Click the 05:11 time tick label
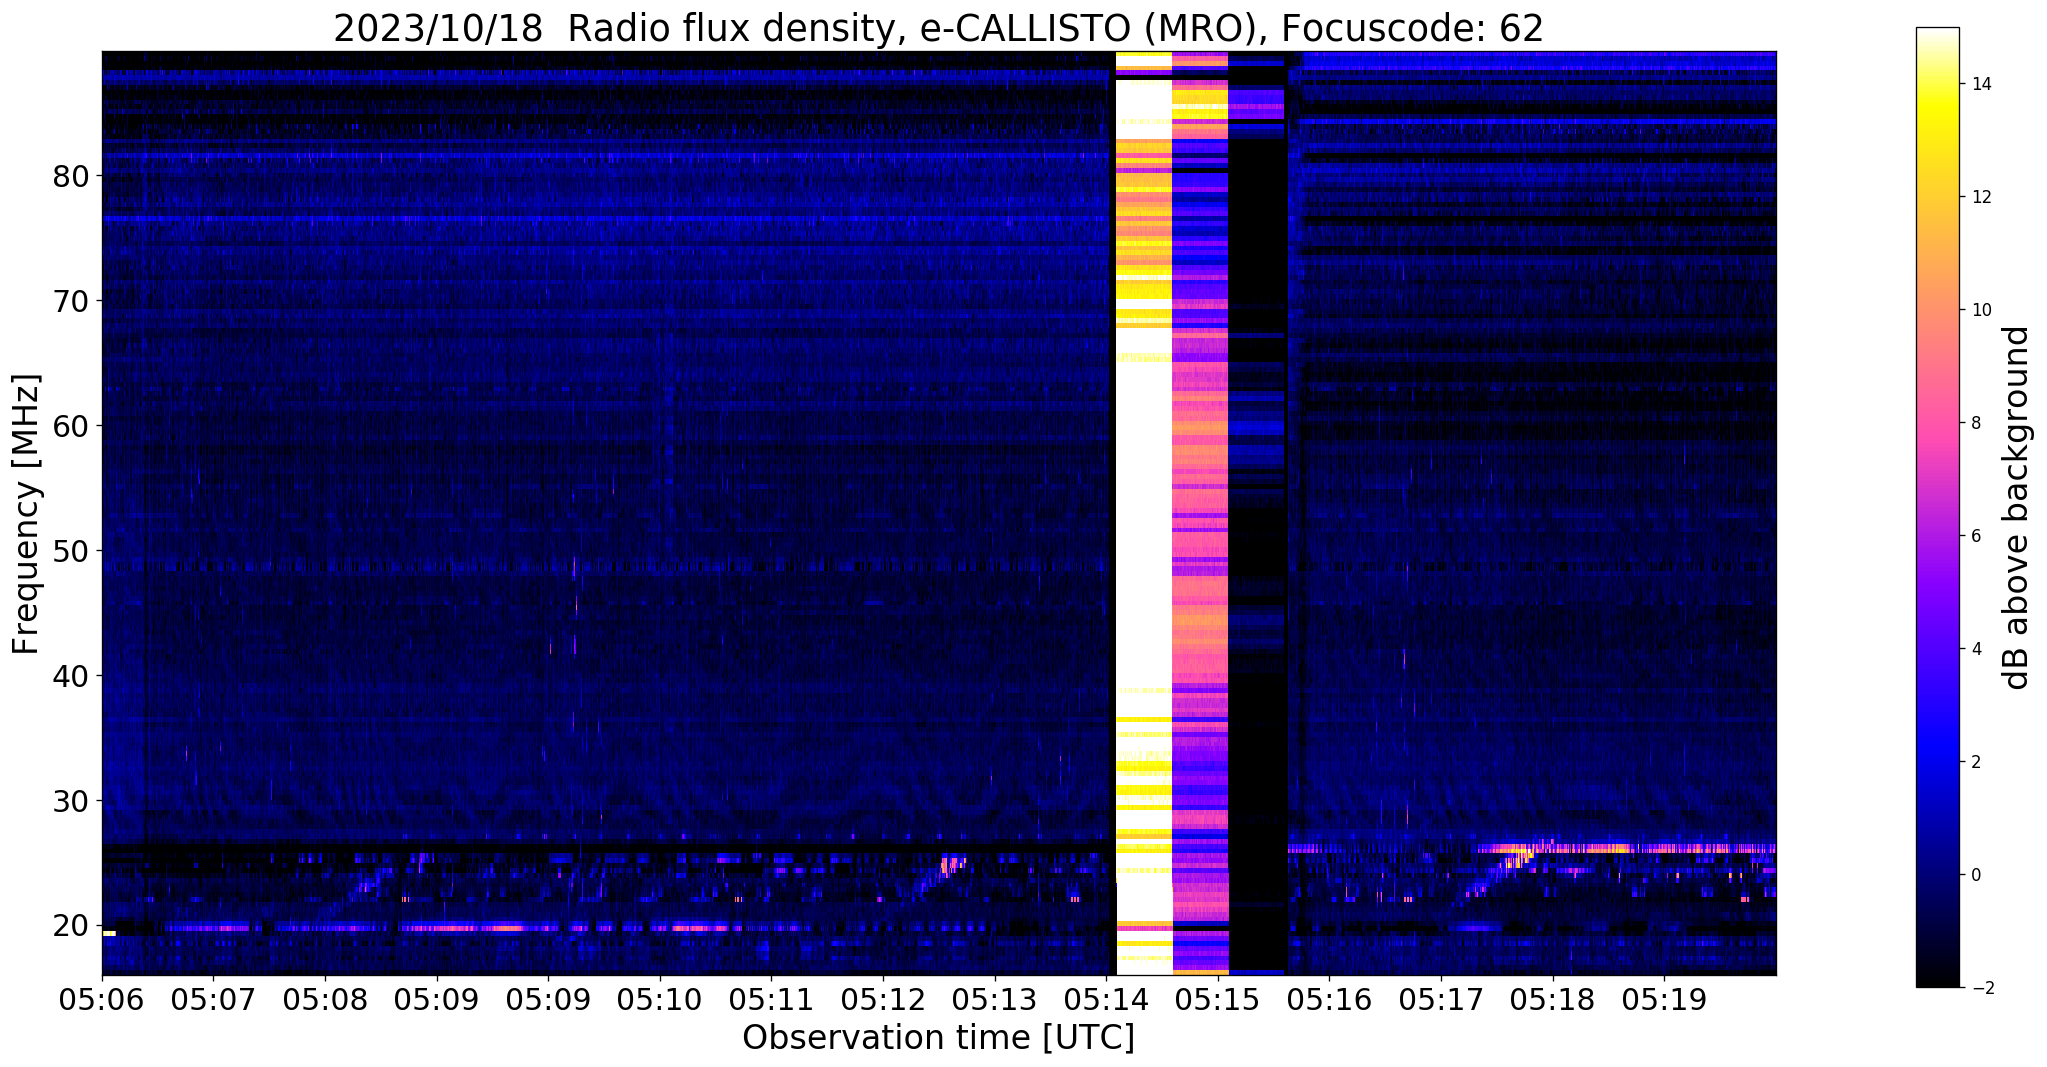This screenshot has width=2047, height=1067. point(771,998)
